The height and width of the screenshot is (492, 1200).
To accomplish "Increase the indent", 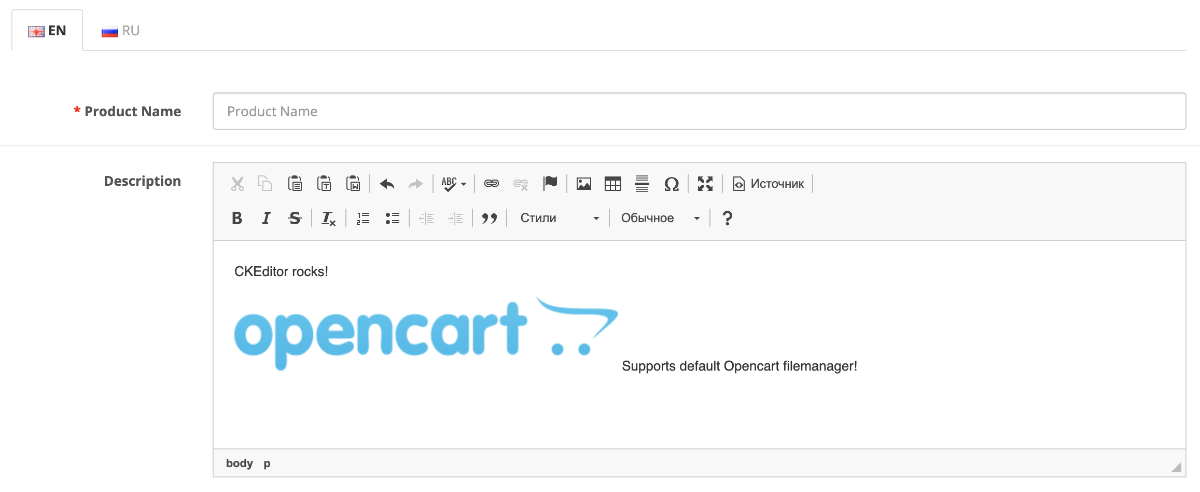I will click(x=455, y=218).
